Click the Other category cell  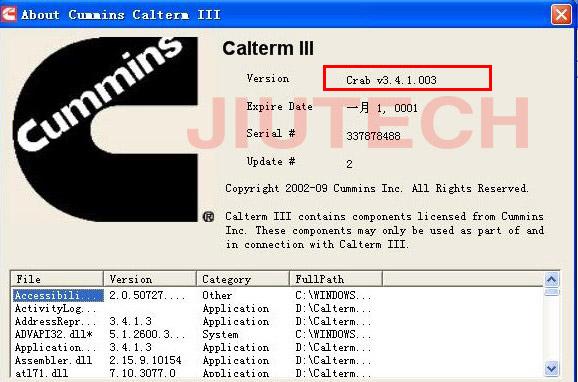coord(217,295)
